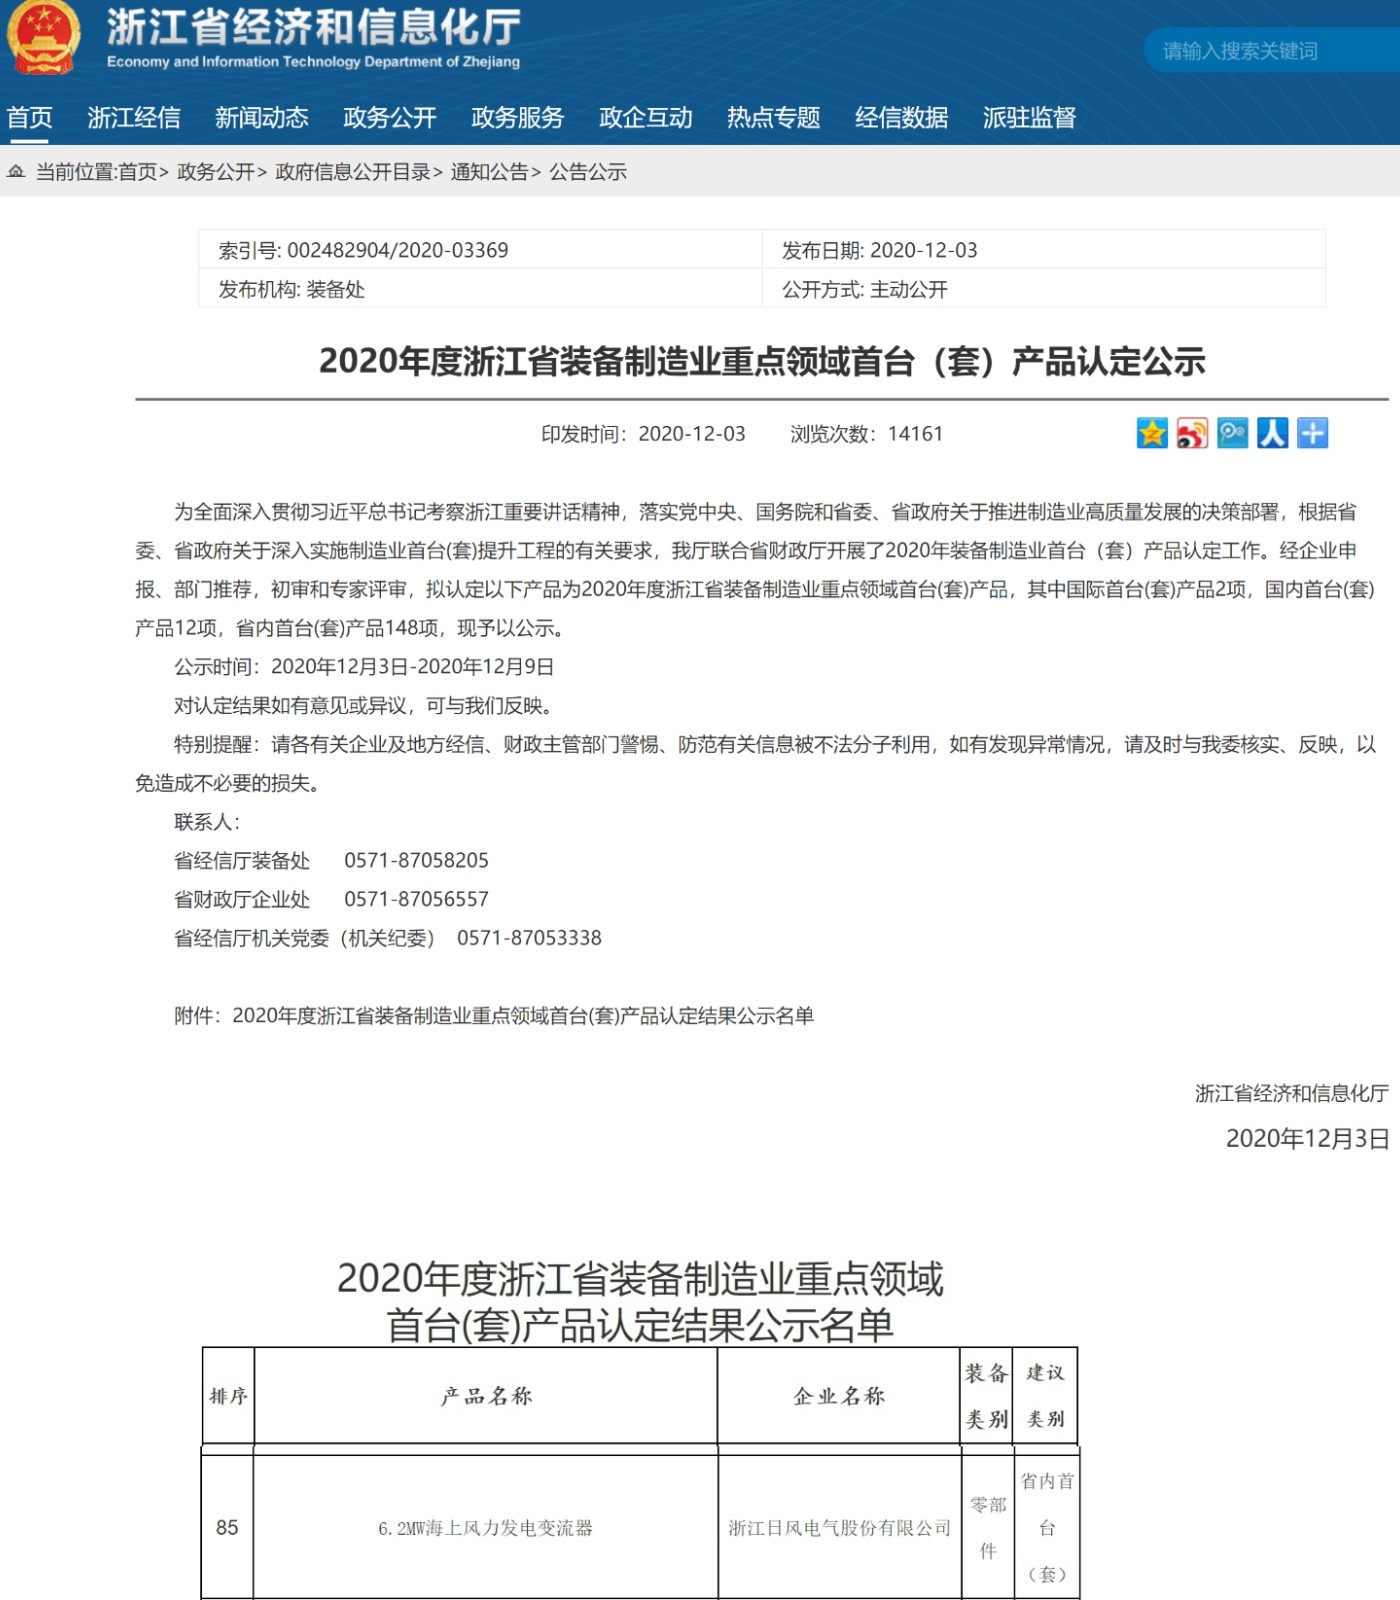Click the national emblem logo

[x=43, y=38]
